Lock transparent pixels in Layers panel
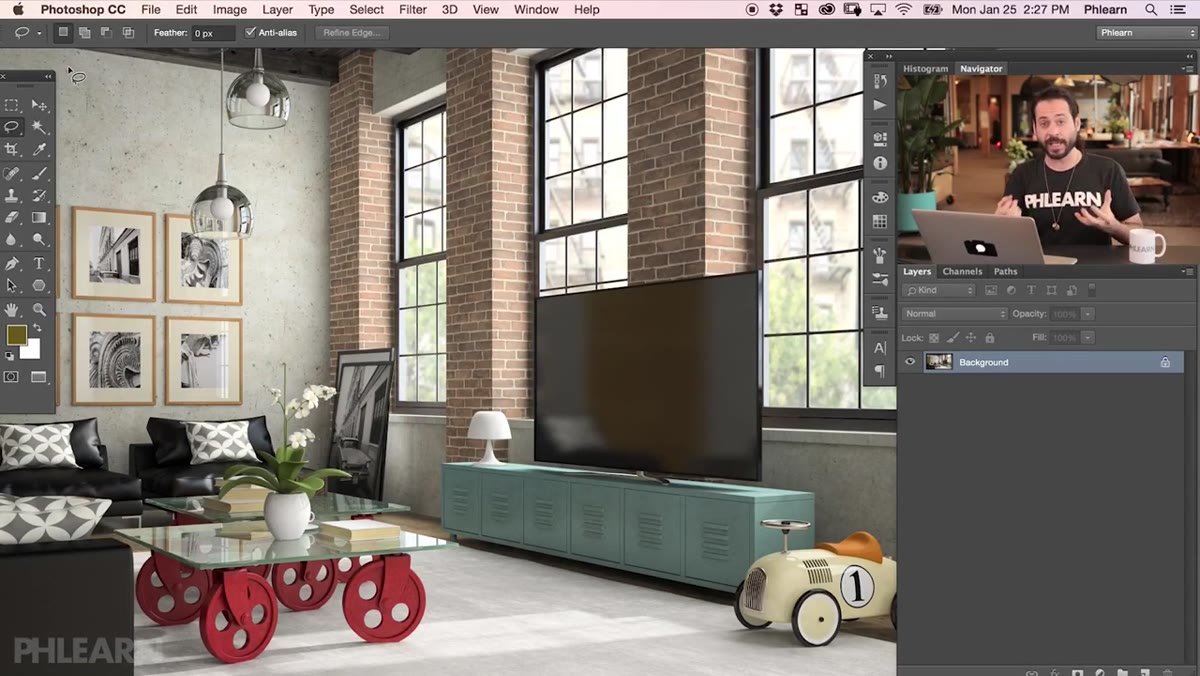 click(x=934, y=338)
